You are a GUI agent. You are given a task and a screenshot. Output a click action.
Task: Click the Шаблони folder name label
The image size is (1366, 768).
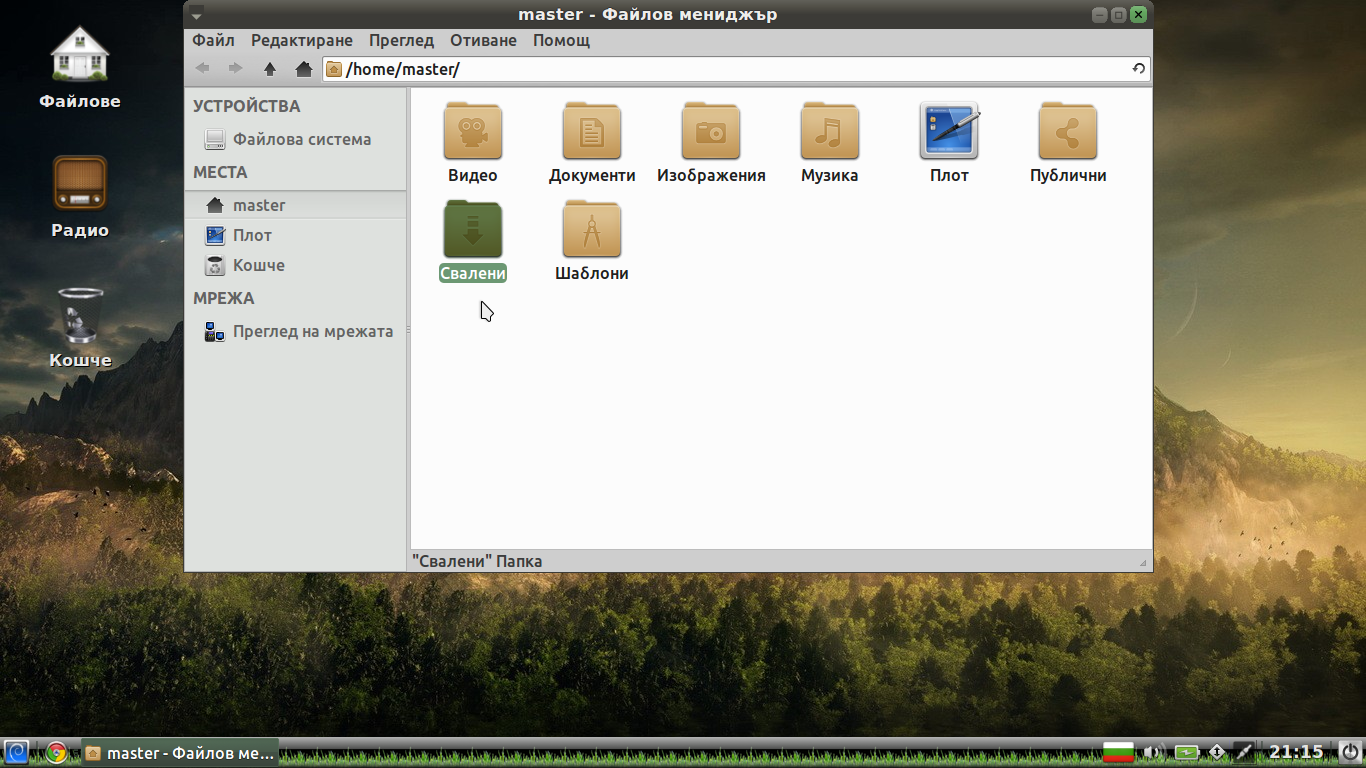coord(592,273)
